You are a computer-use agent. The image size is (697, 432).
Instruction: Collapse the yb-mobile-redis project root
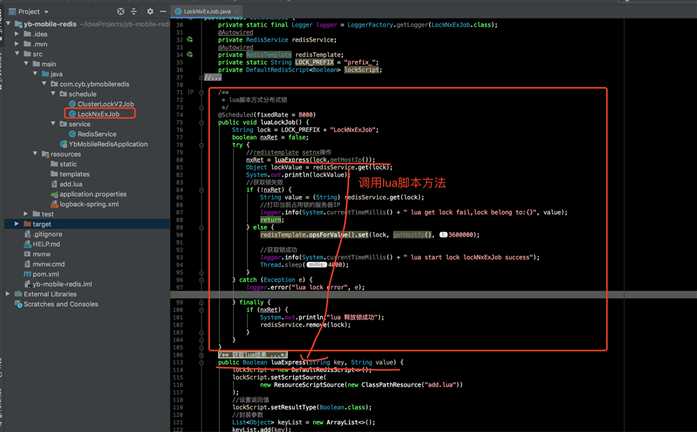point(8,24)
